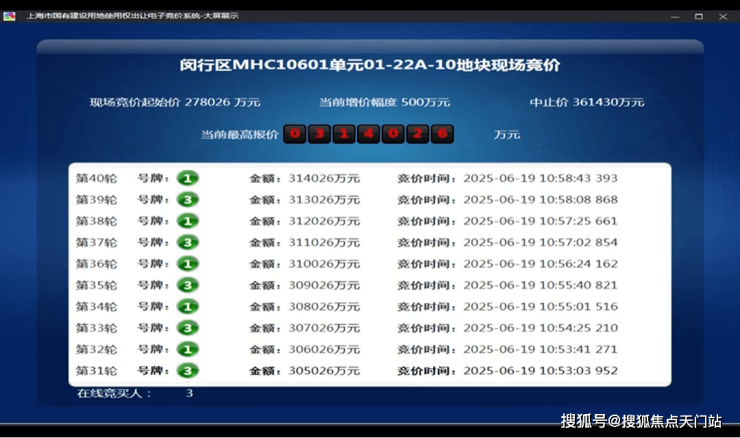
Task: Click the green paddle badge in round 40 row
Action: coord(187,178)
